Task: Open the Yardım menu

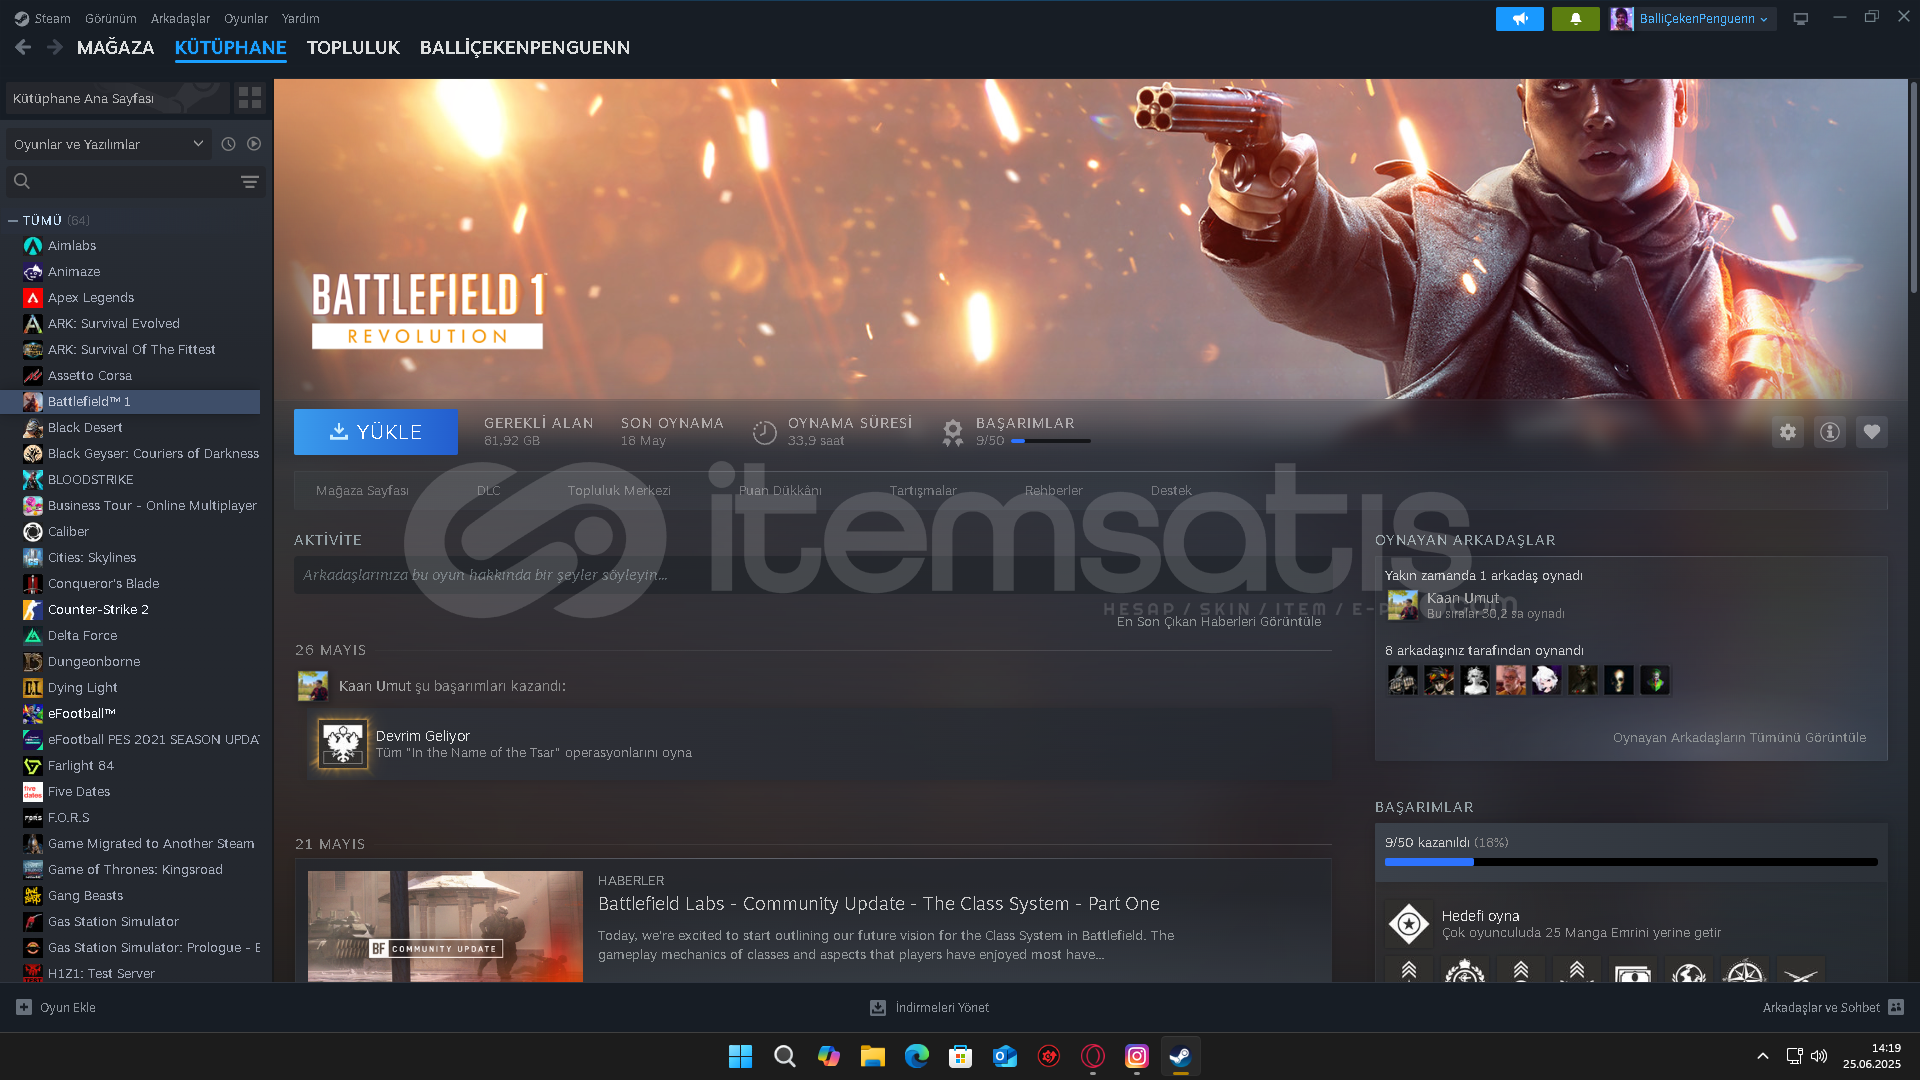Action: click(300, 18)
